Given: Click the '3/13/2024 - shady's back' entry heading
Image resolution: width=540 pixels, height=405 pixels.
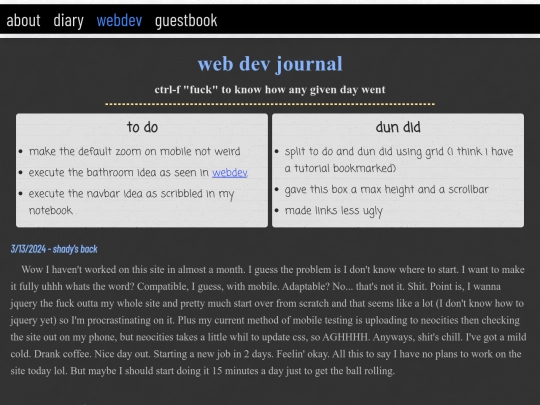Looking at the screenshot, I should pos(54,249).
